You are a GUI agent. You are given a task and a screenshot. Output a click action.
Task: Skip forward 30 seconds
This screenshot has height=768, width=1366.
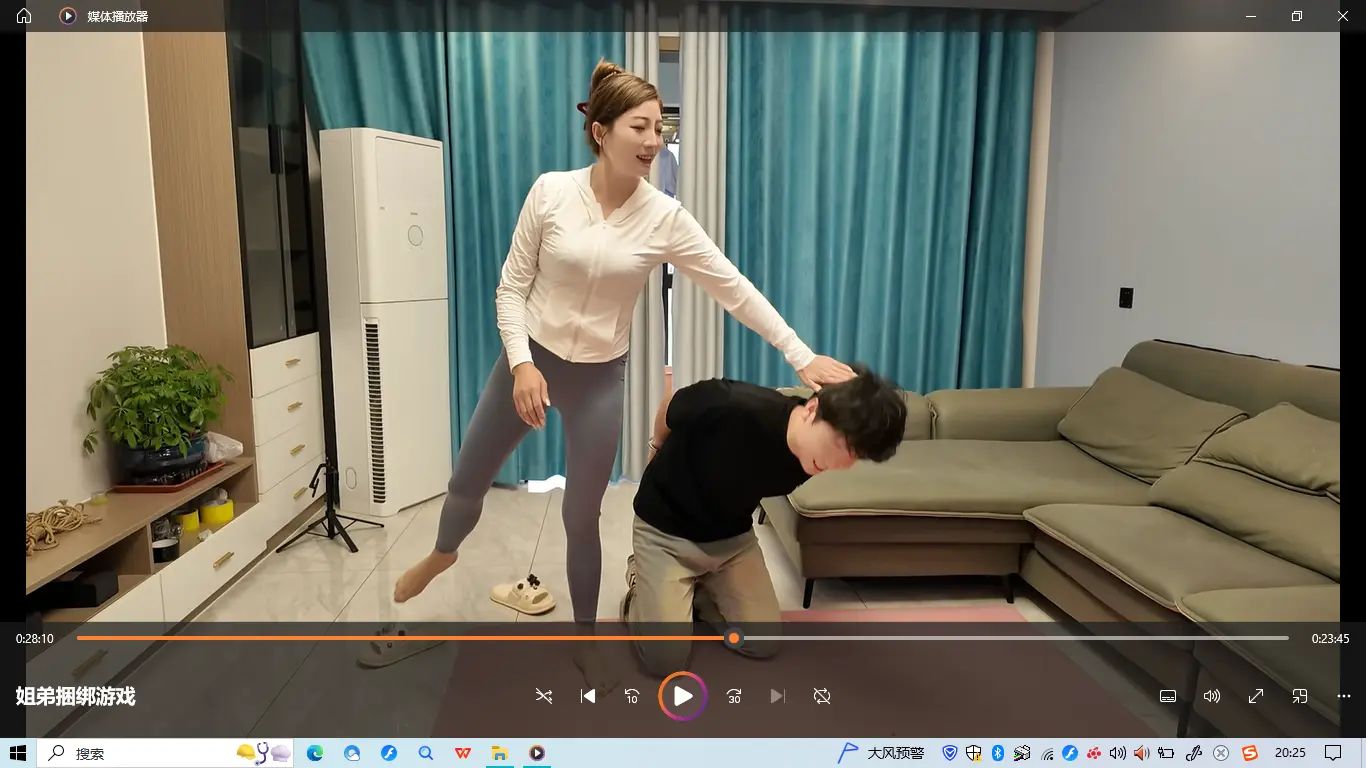pos(734,696)
